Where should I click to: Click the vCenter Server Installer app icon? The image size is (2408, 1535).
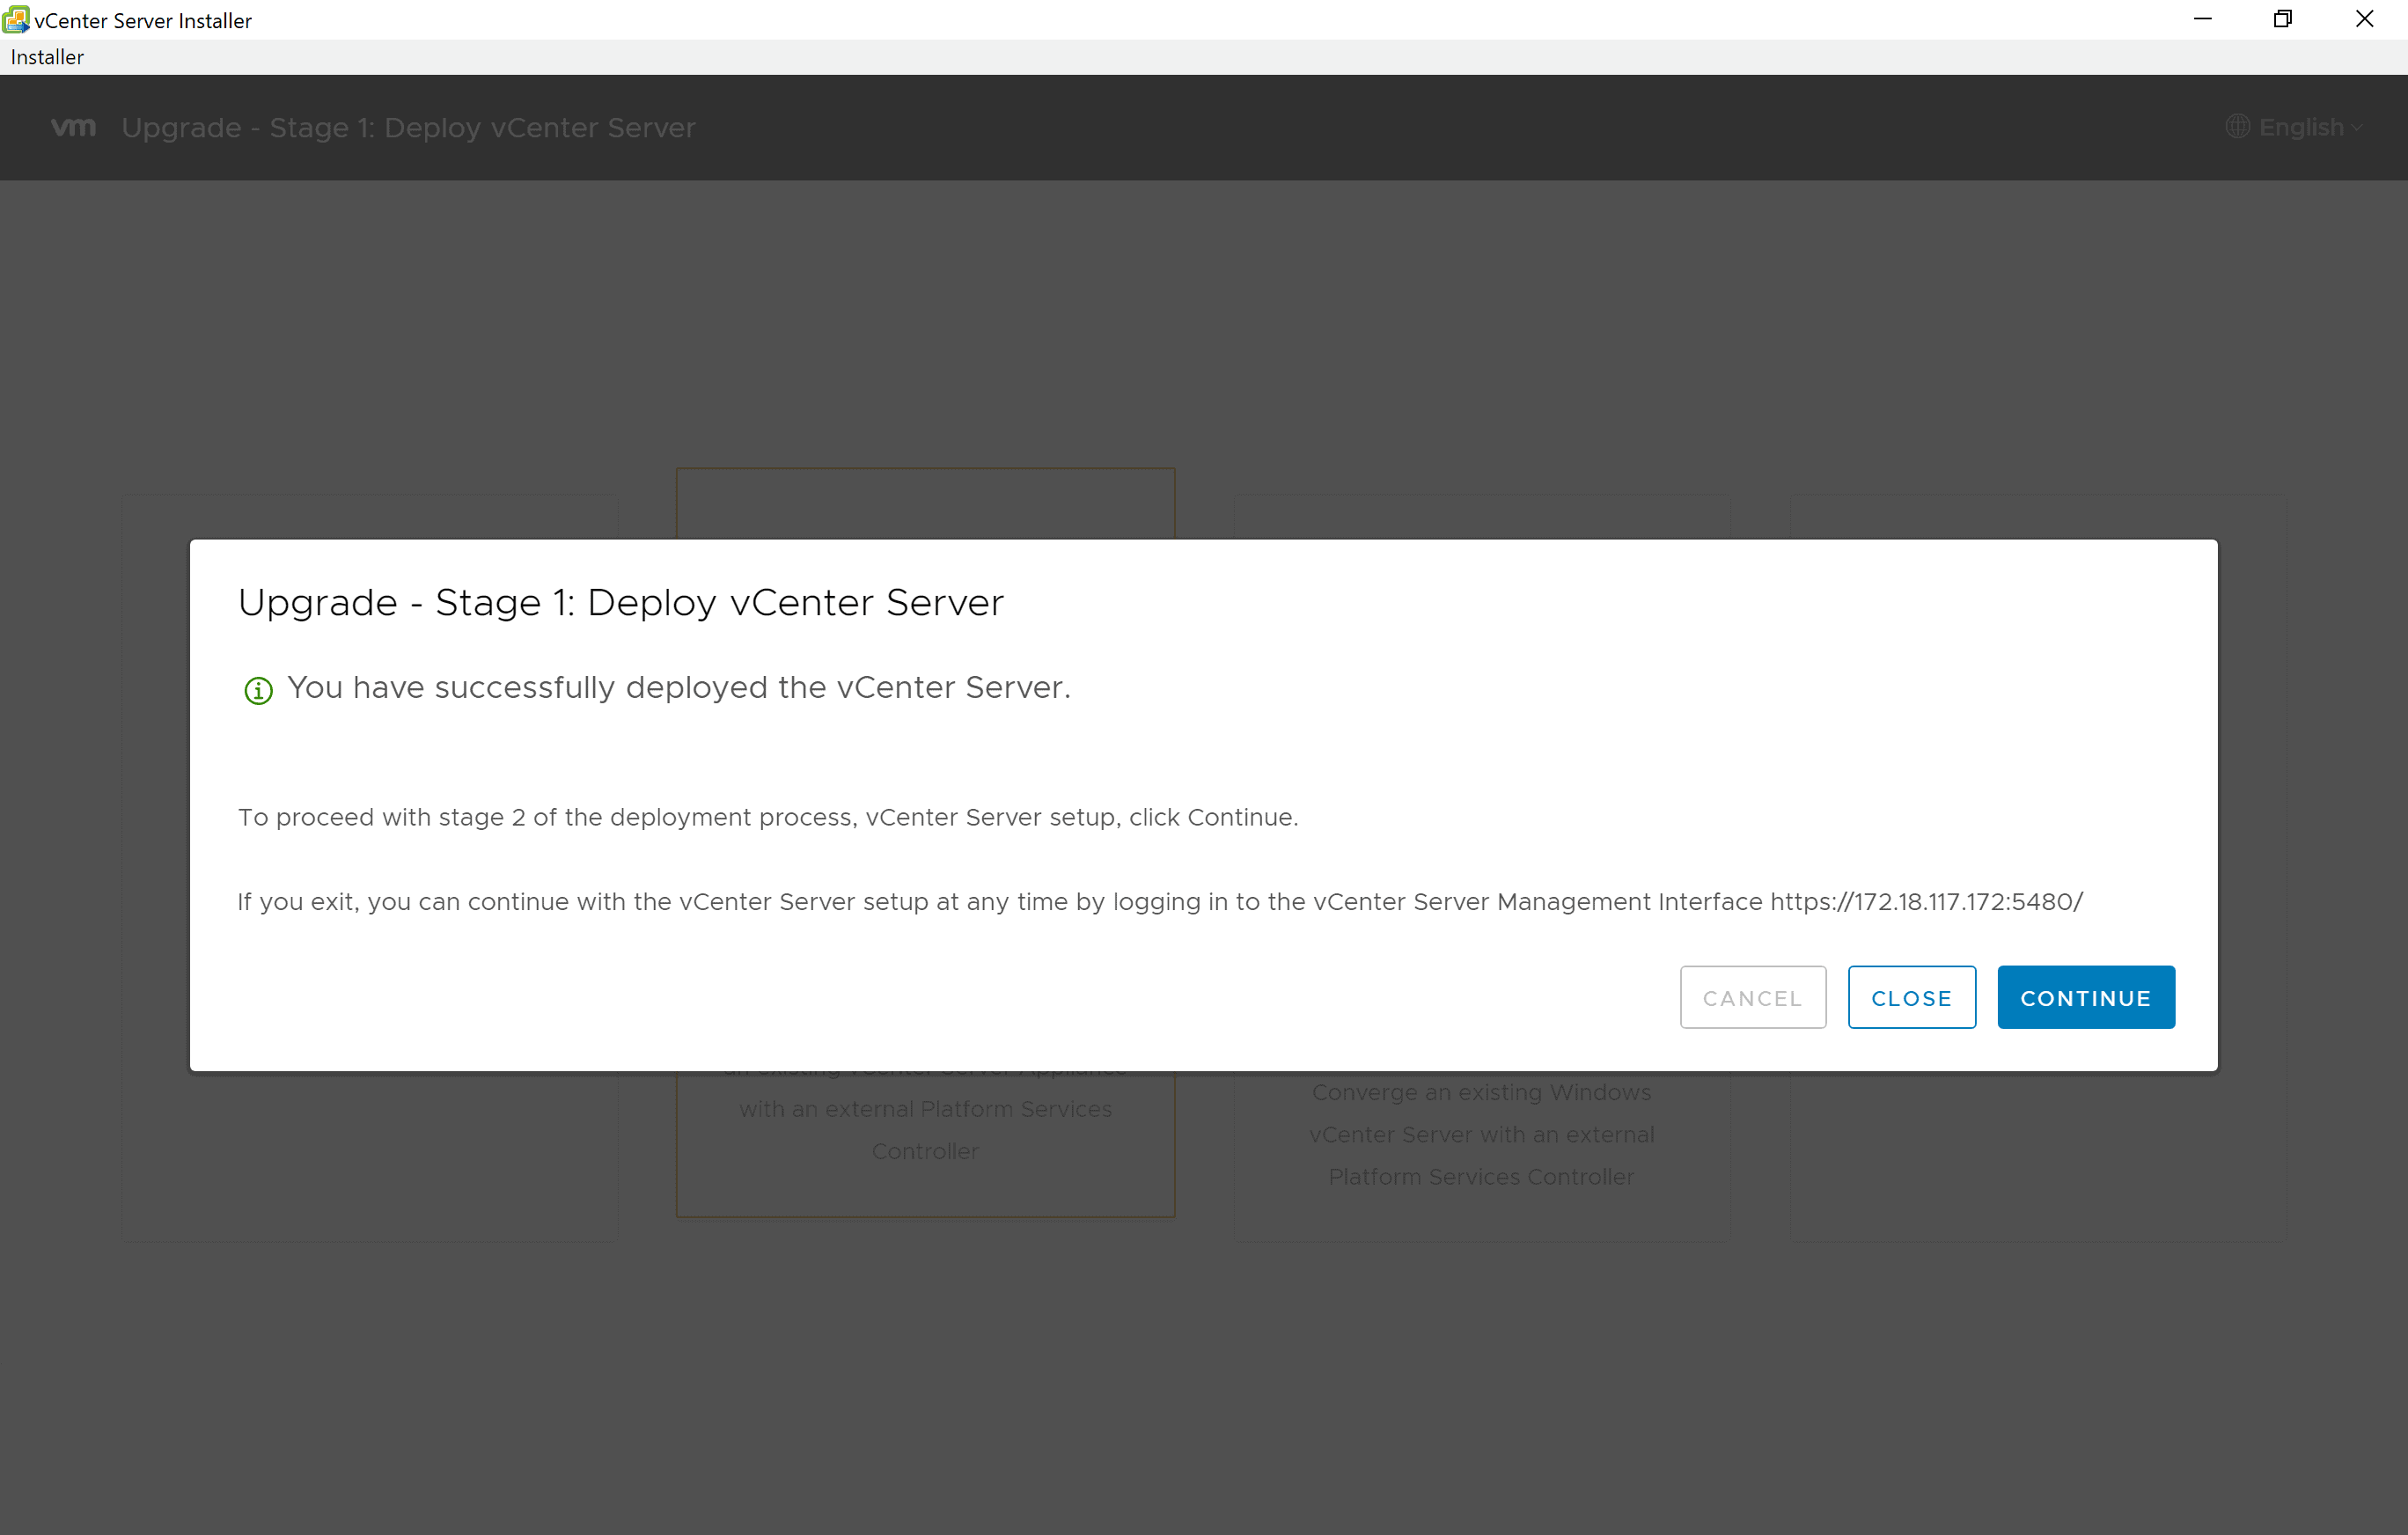(16, 18)
